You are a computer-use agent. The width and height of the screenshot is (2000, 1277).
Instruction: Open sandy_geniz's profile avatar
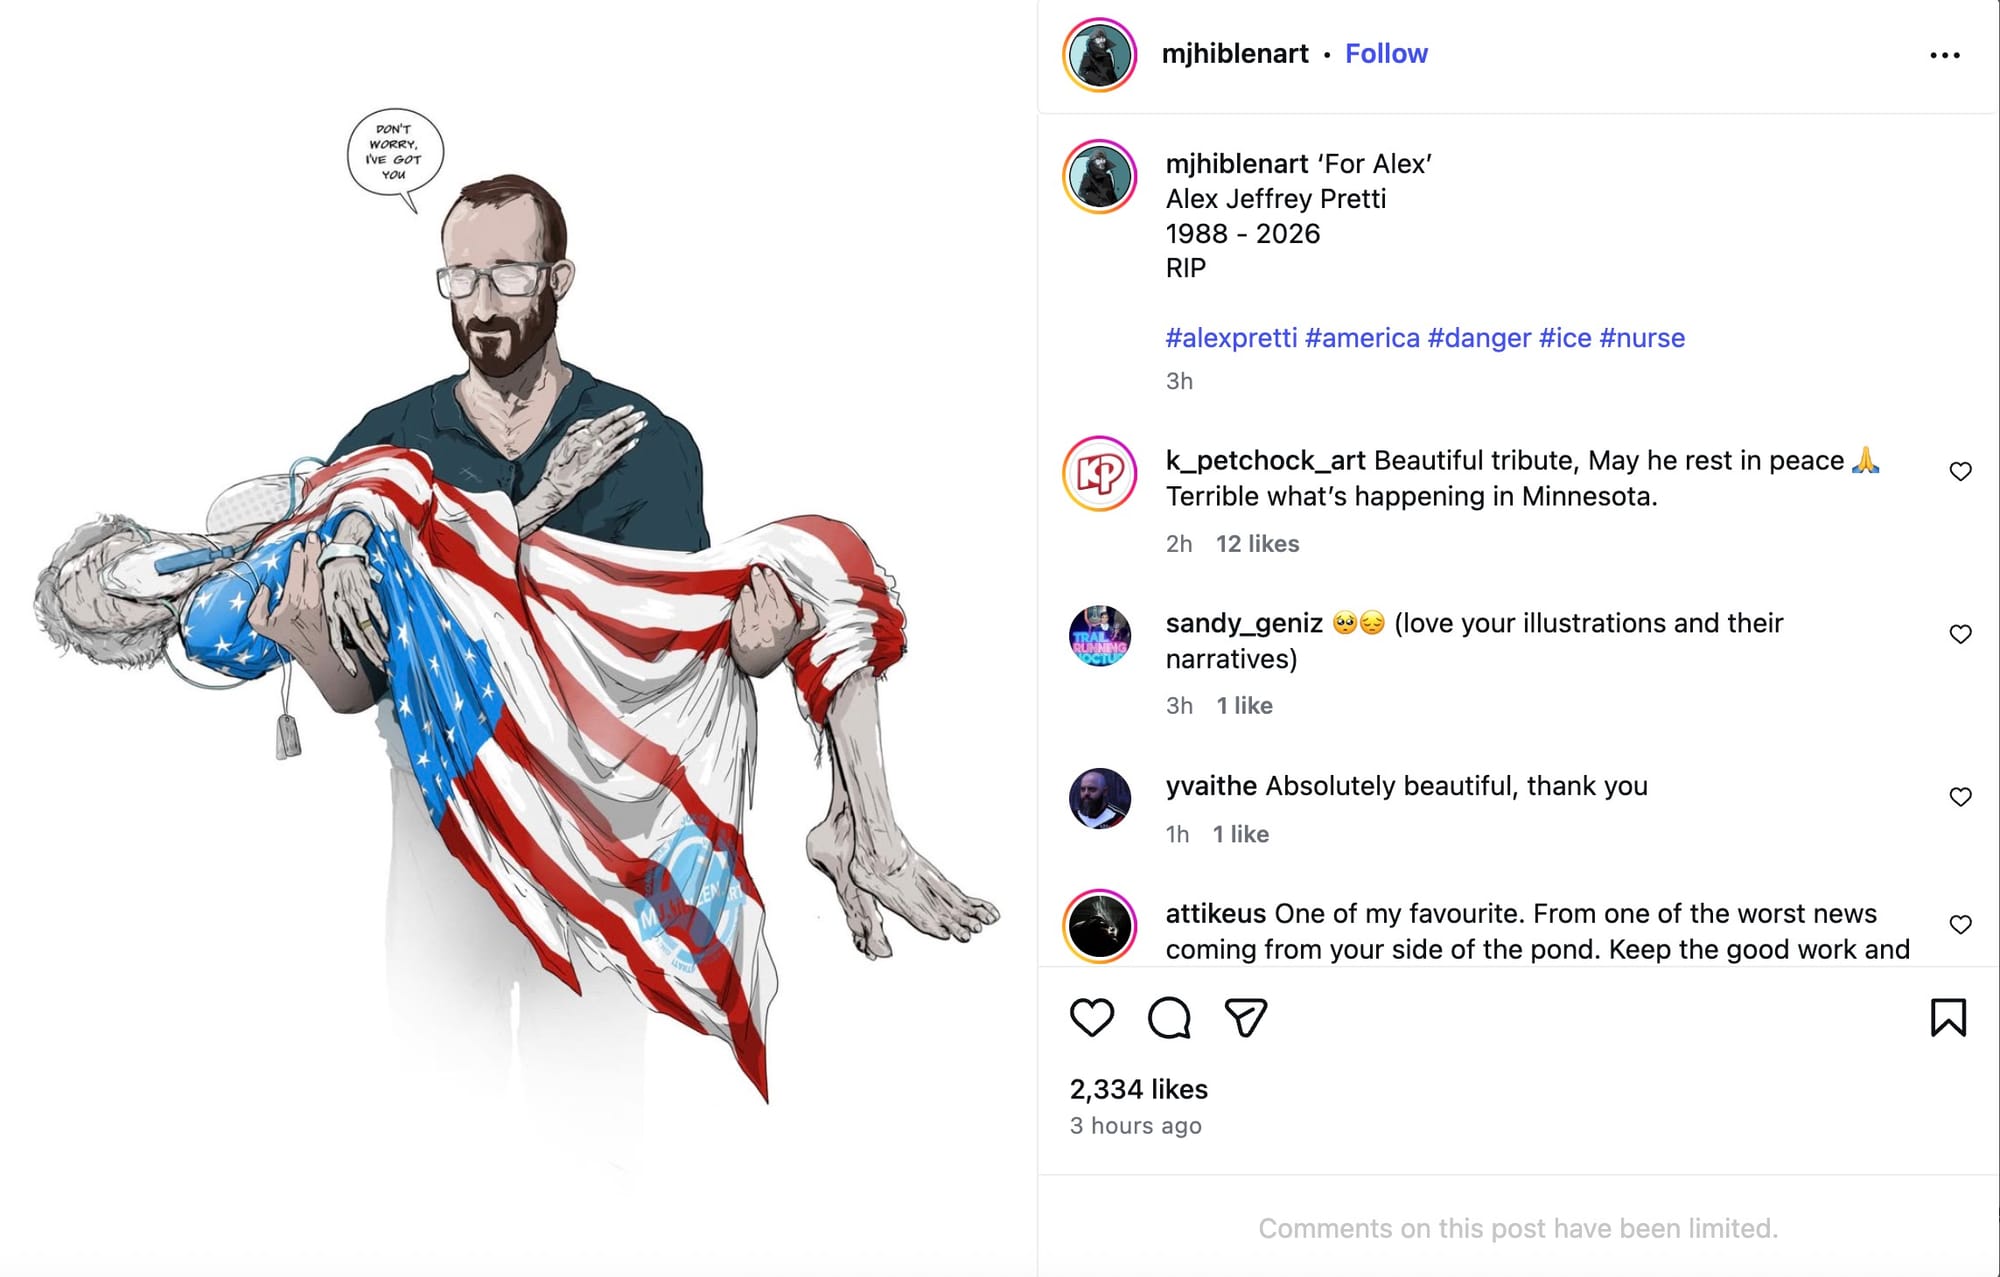pos(1100,636)
